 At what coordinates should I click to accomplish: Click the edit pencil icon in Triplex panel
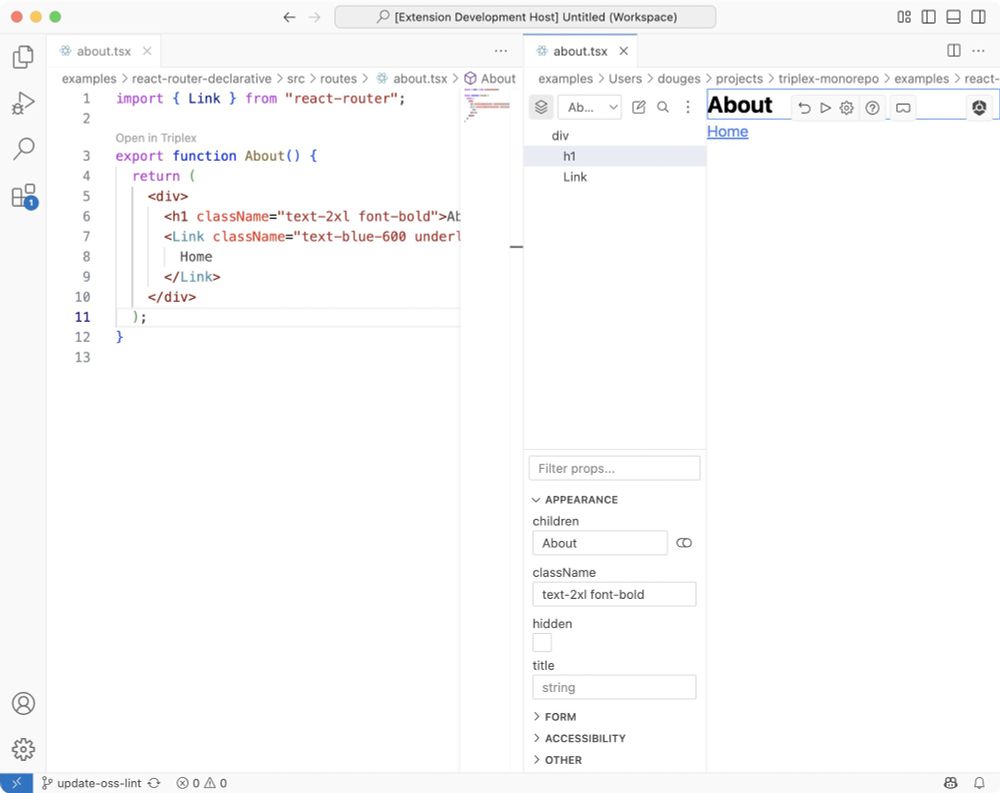tap(638, 107)
